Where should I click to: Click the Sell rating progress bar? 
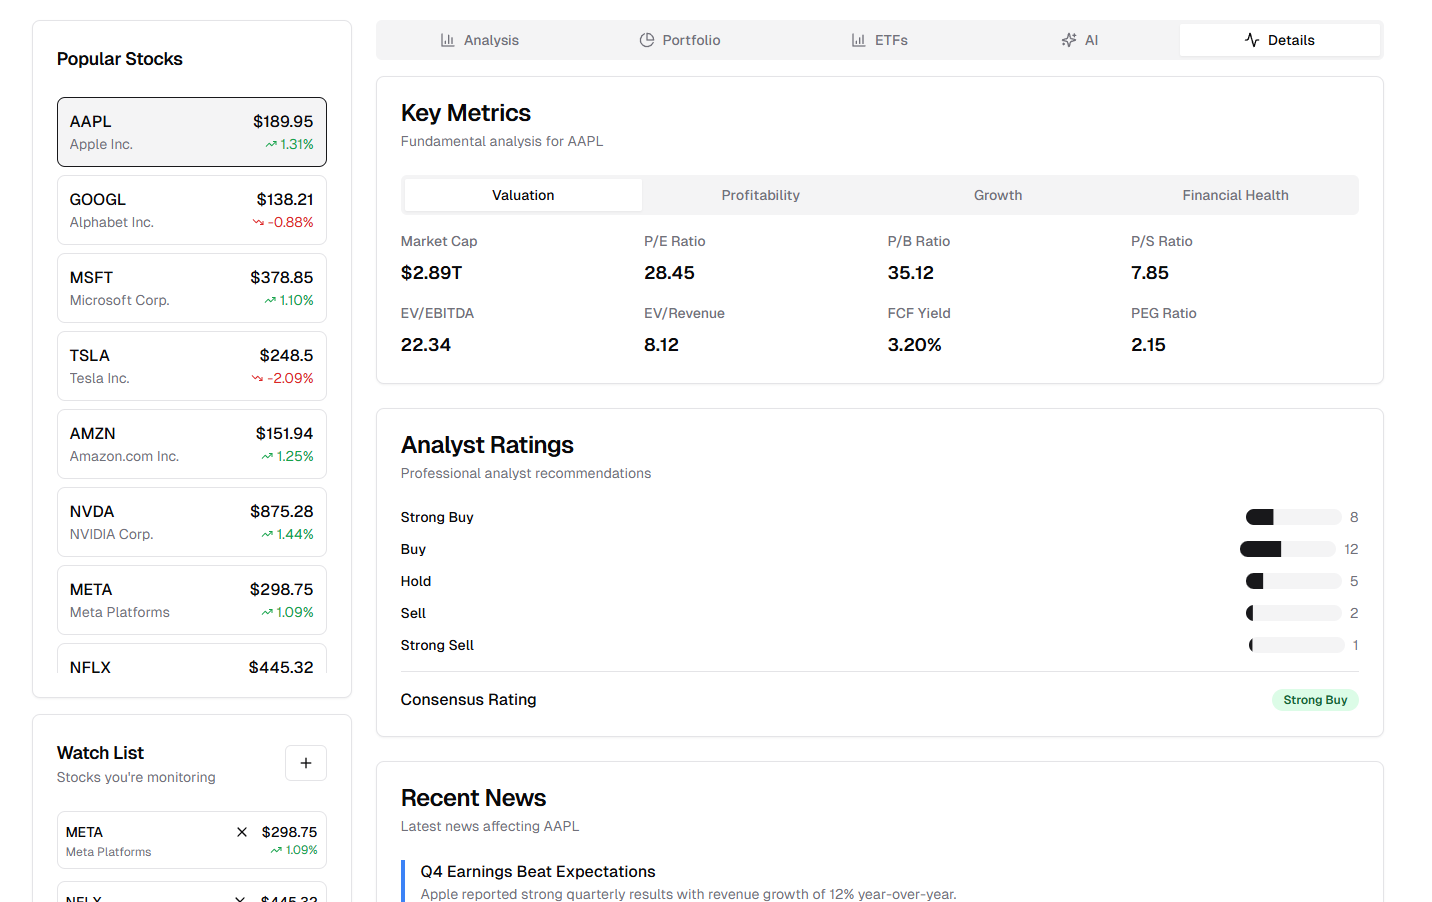click(x=1294, y=613)
